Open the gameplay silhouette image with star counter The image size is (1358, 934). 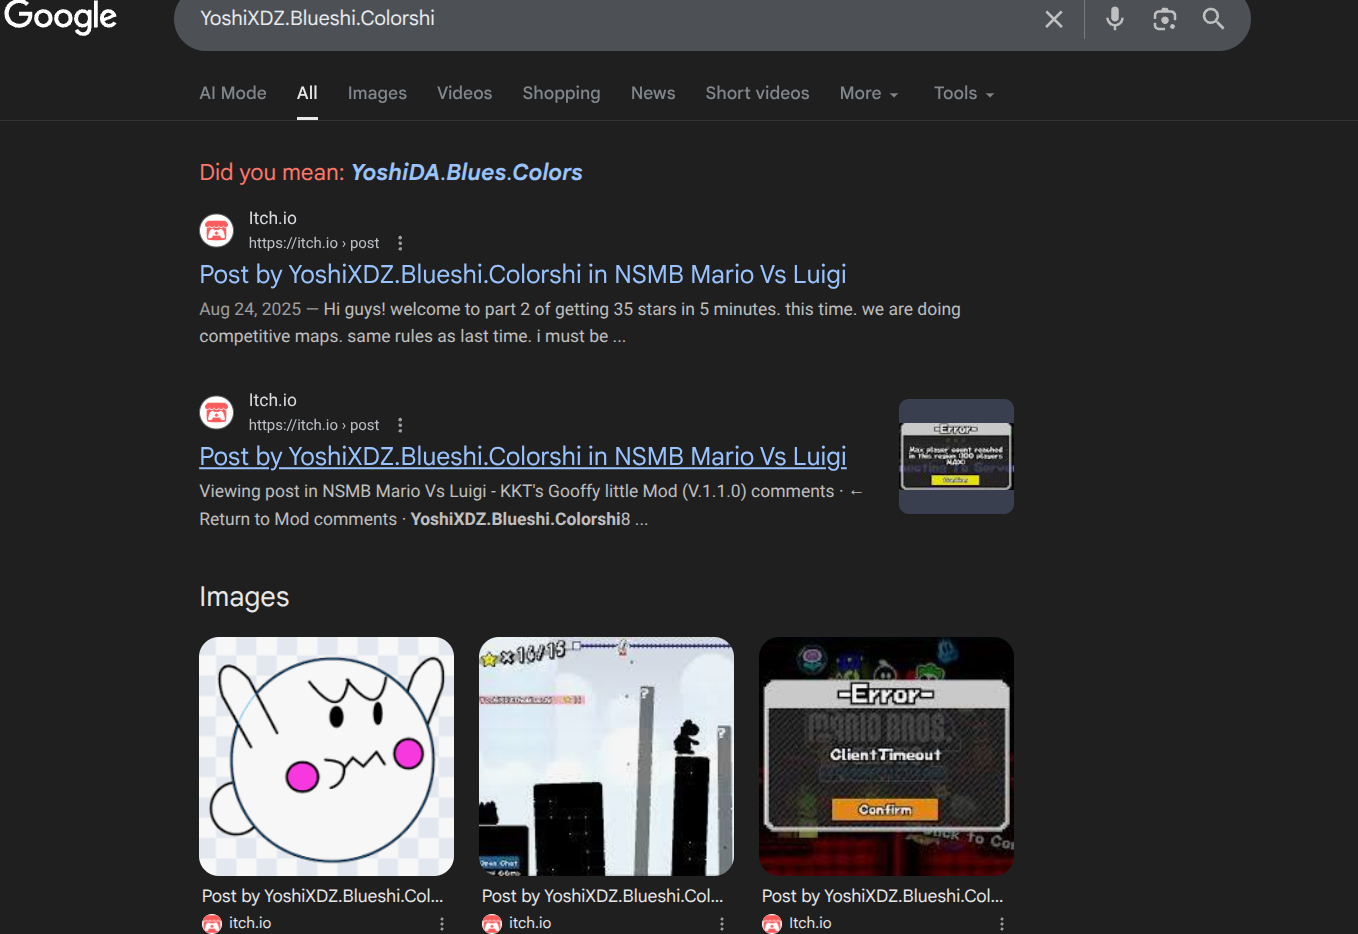(x=606, y=756)
